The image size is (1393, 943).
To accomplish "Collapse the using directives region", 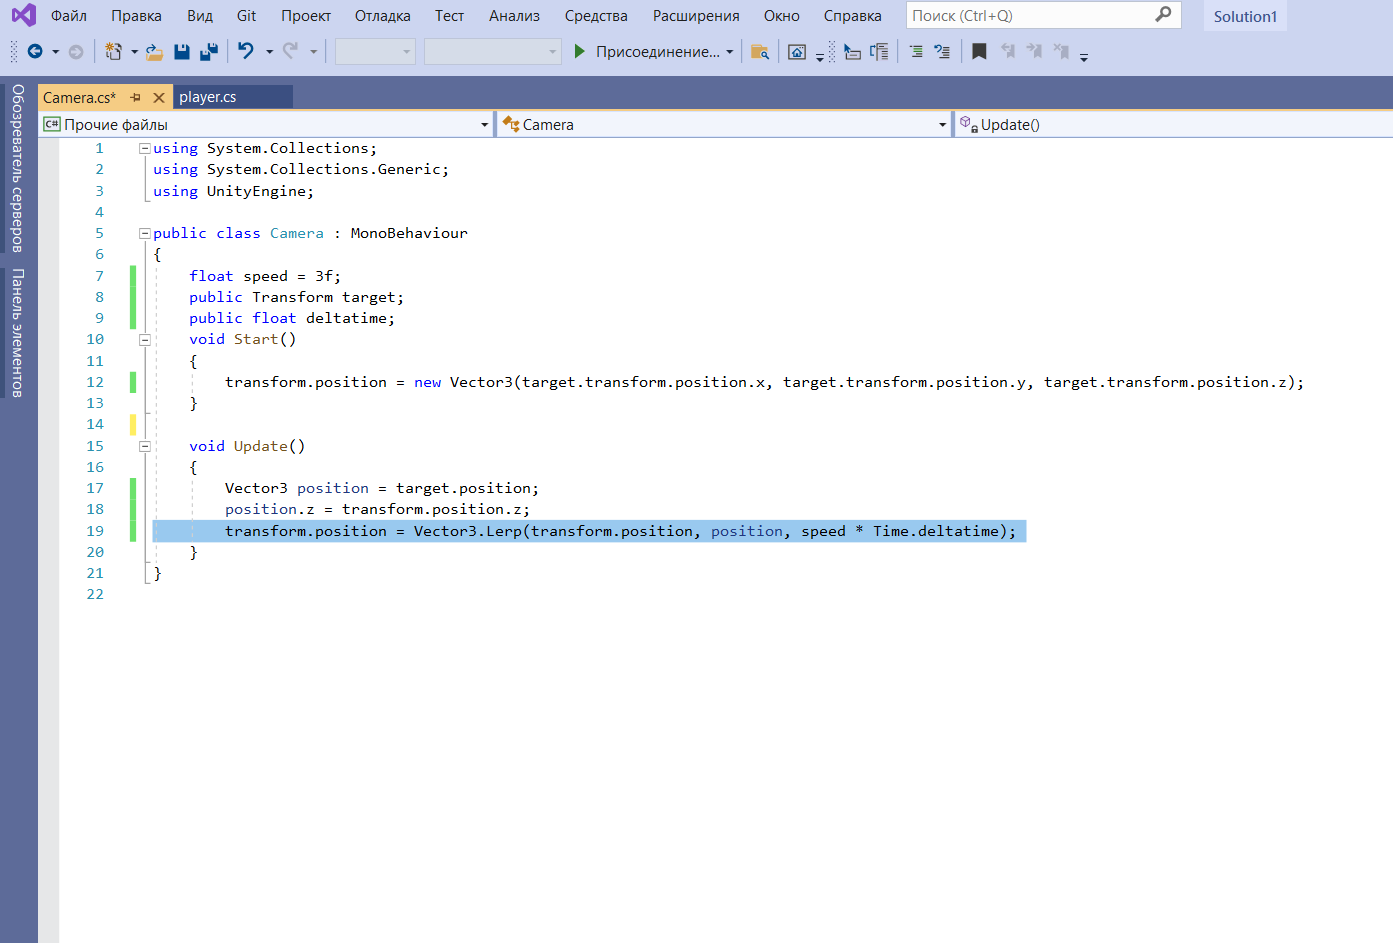I will pyautogui.click(x=144, y=148).
